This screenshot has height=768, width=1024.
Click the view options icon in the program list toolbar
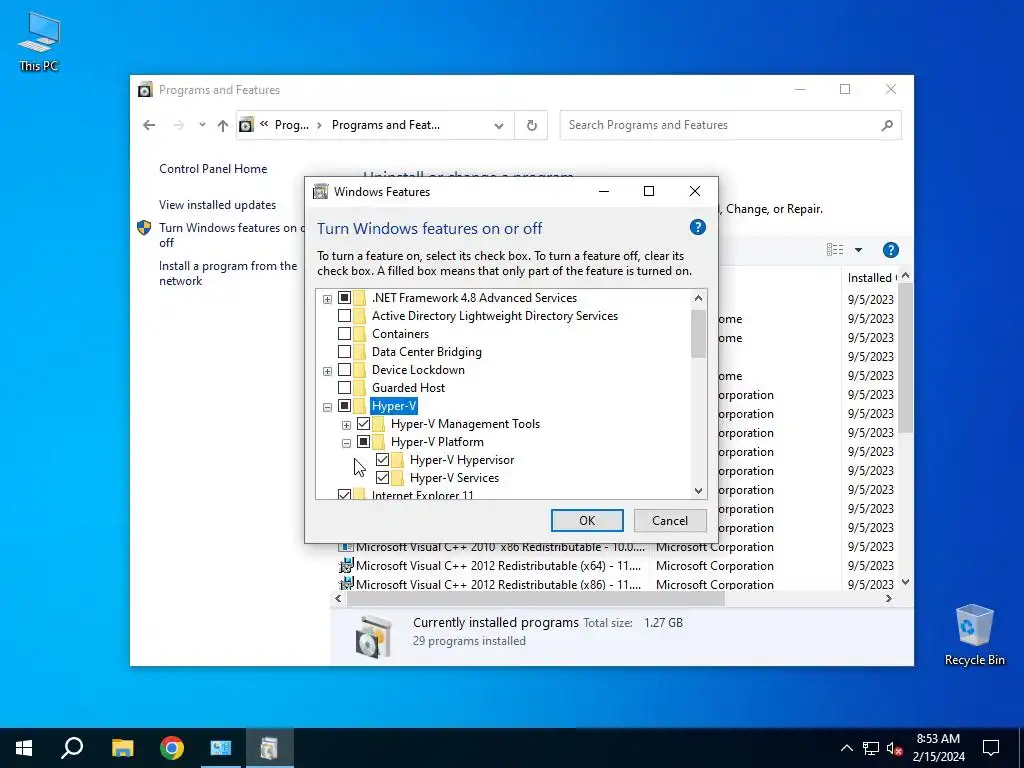pyautogui.click(x=835, y=249)
